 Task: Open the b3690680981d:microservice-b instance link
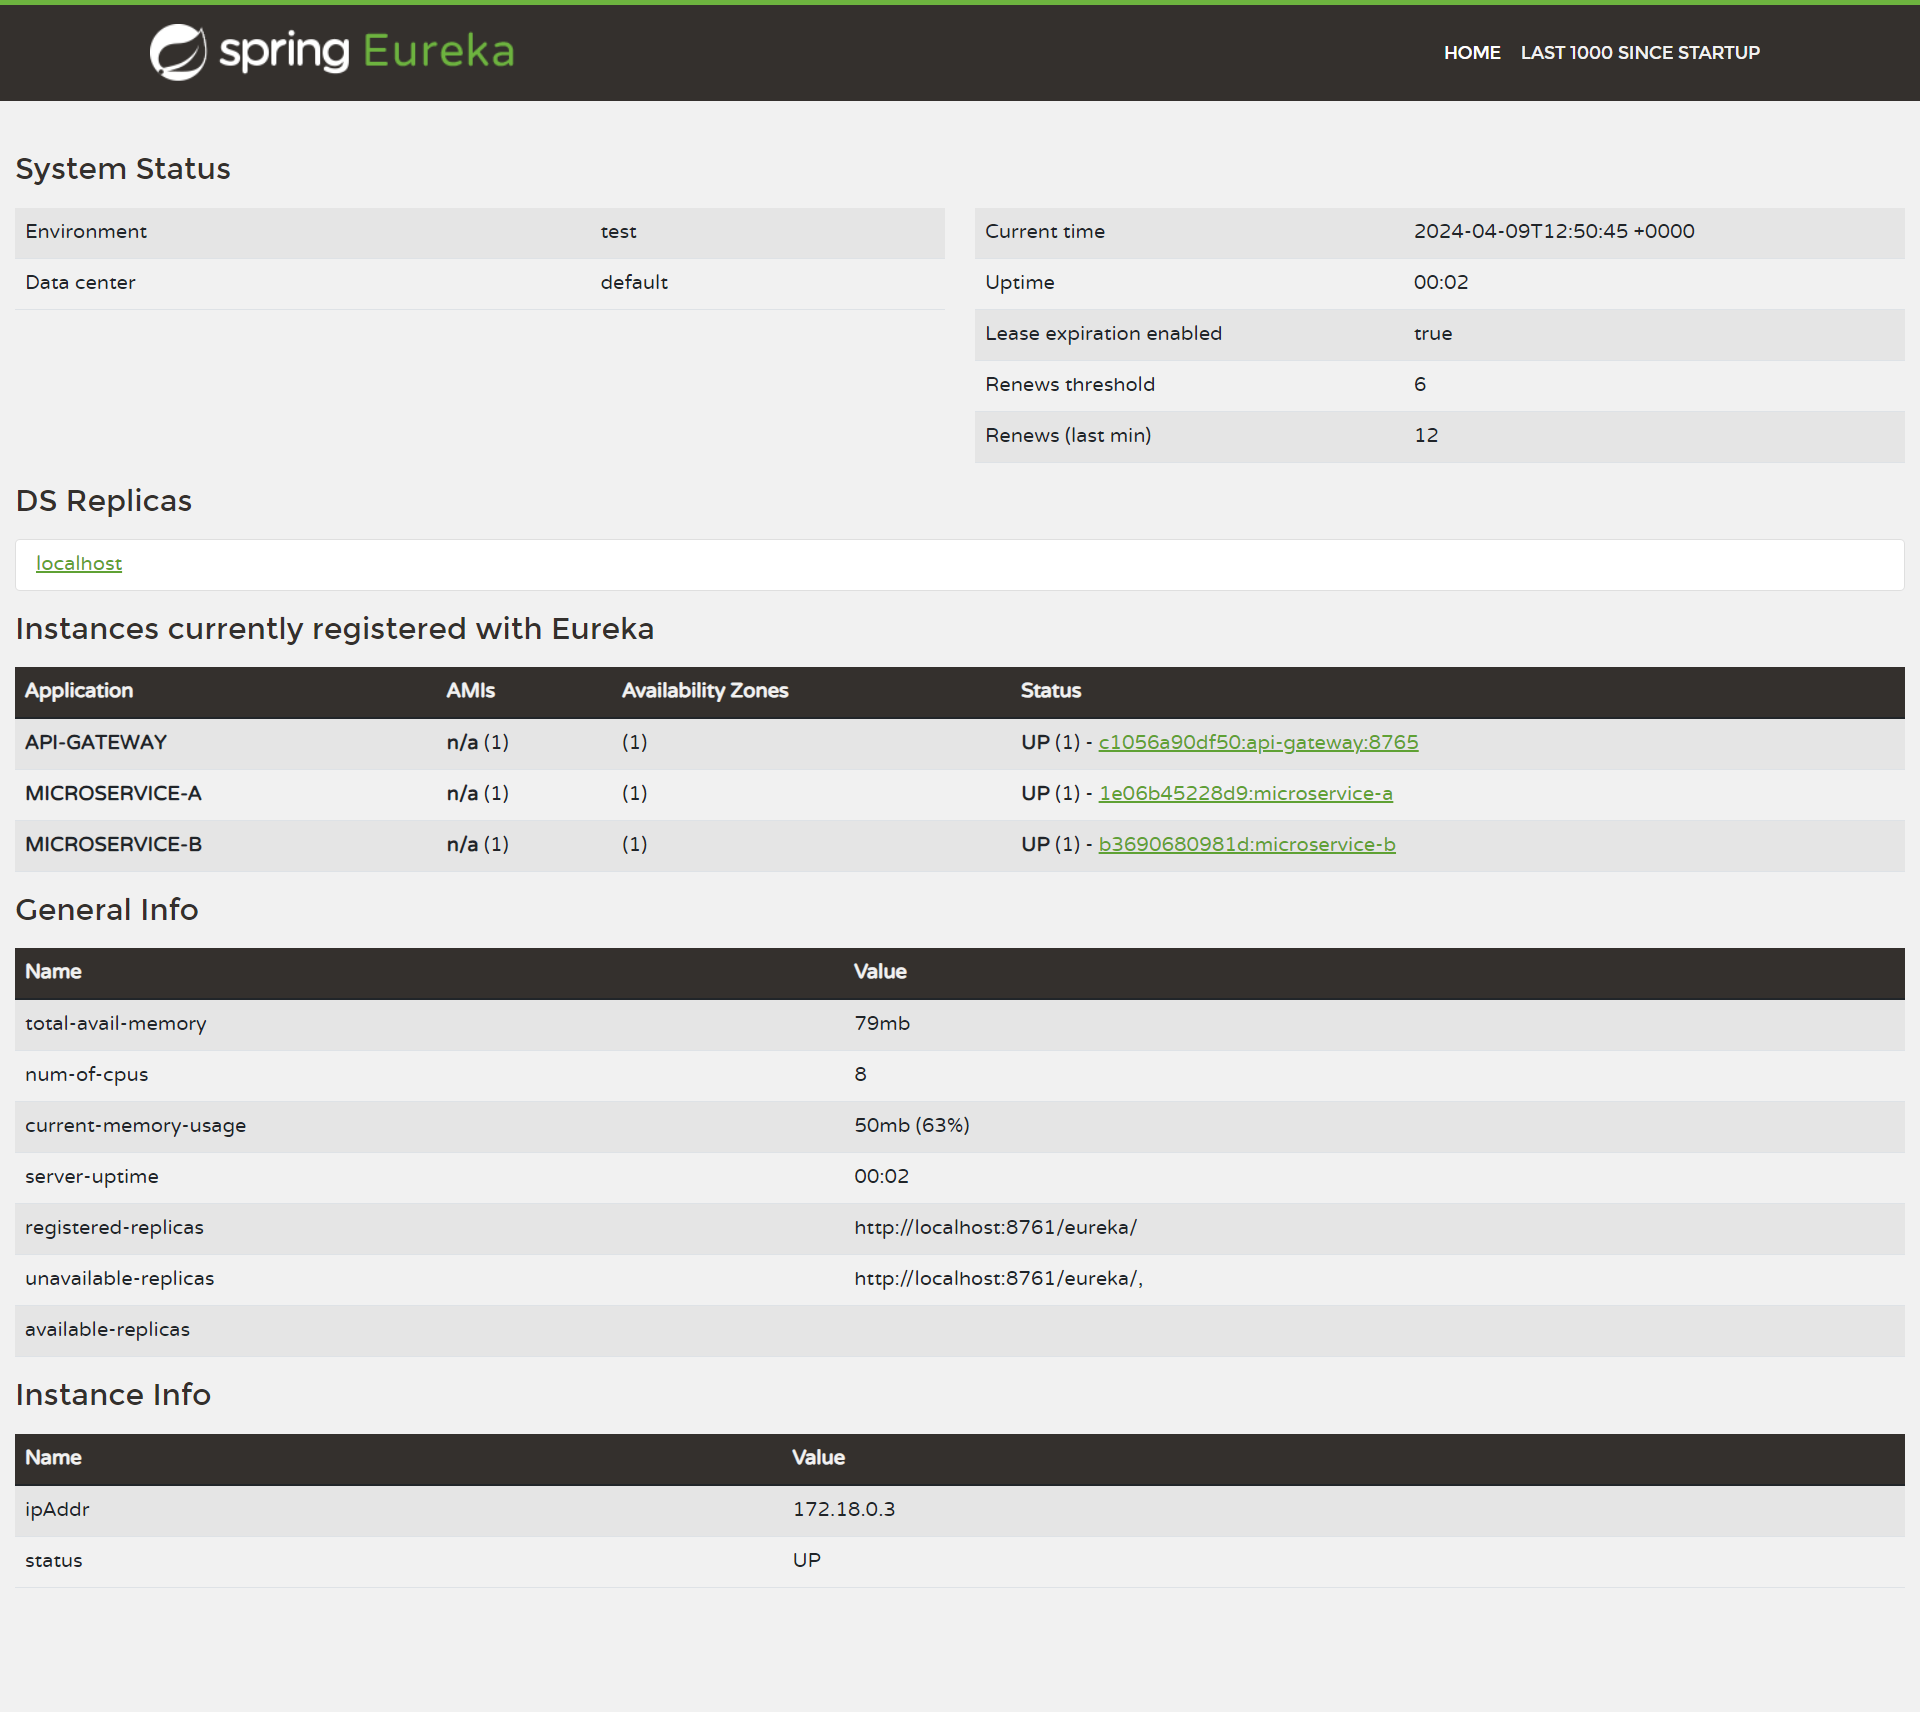click(1247, 844)
